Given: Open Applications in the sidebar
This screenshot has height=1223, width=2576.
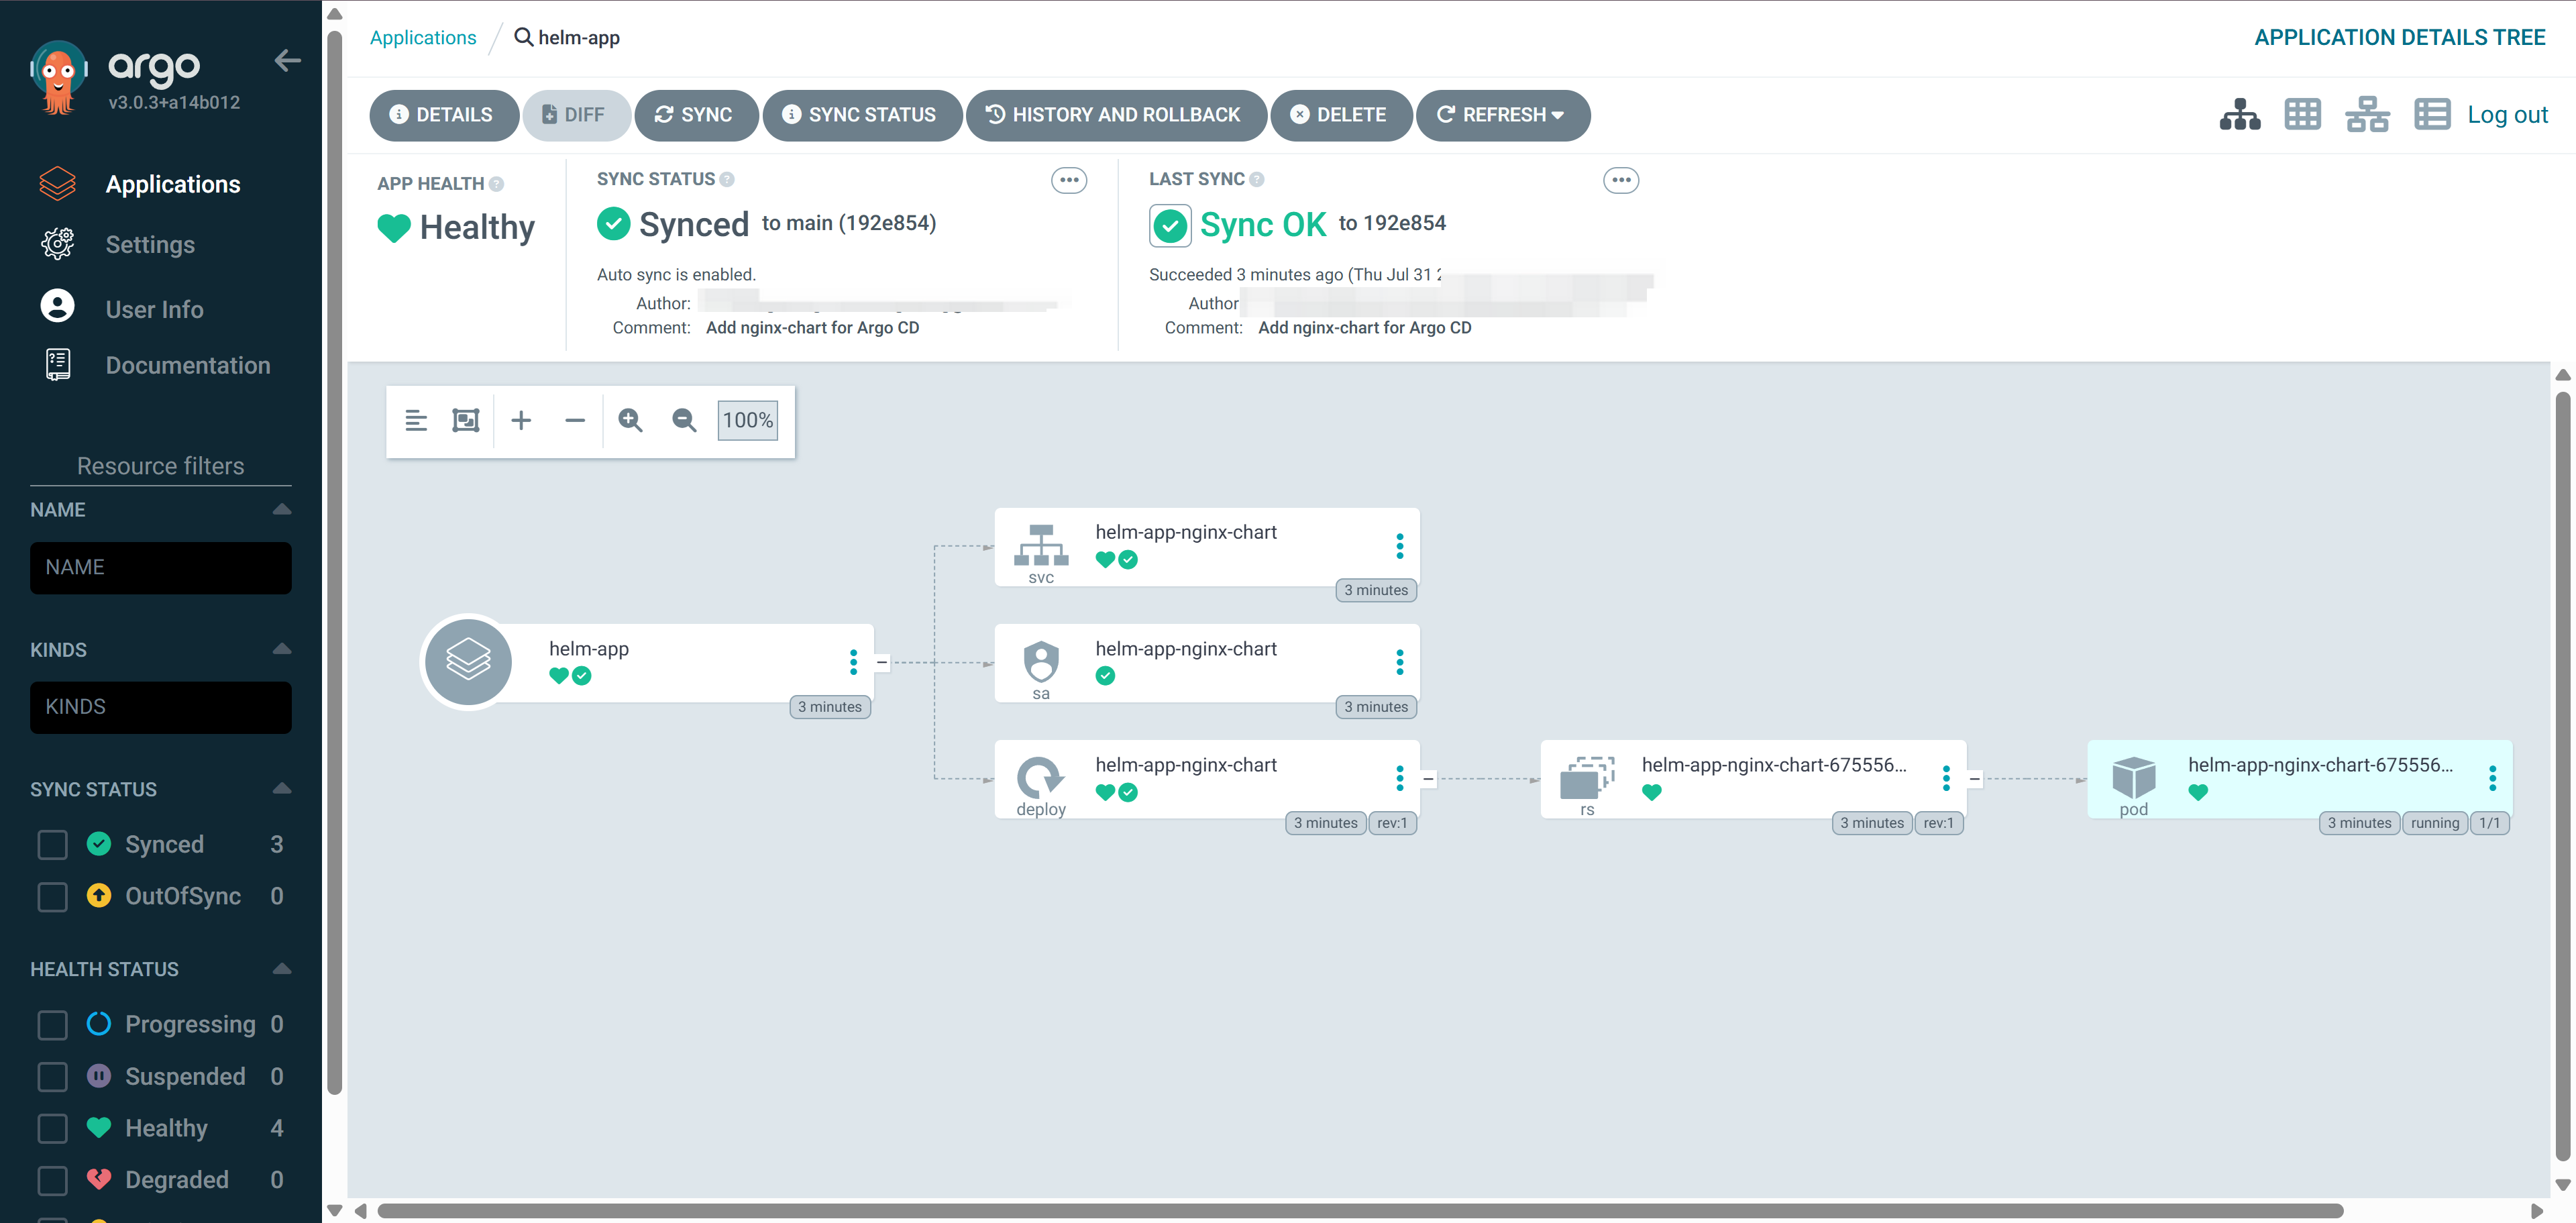Looking at the screenshot, I should pyautogui.click(x=172, y=184).
